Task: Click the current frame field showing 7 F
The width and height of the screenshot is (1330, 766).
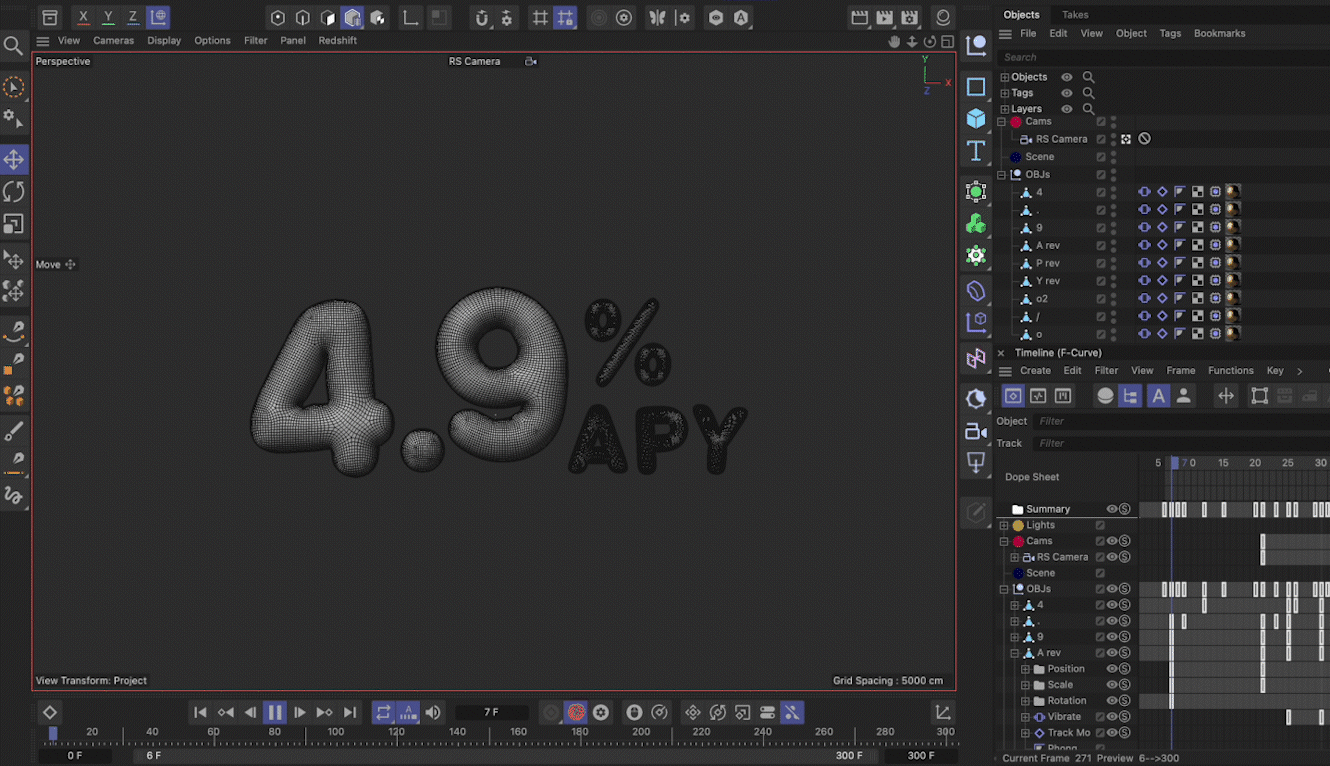Action: click(491, 712)
